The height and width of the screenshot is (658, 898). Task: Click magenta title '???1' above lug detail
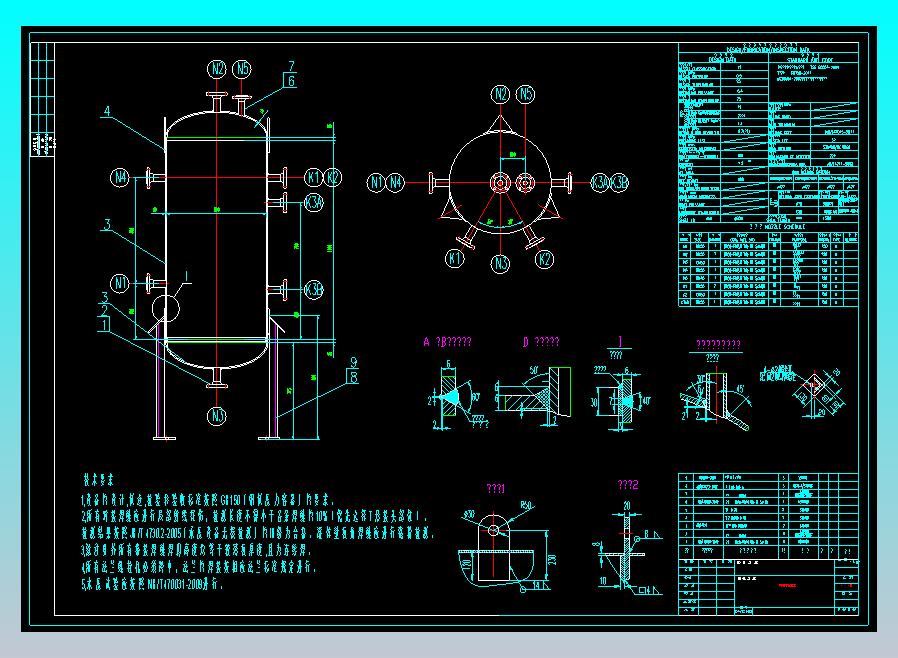[495, 488]
